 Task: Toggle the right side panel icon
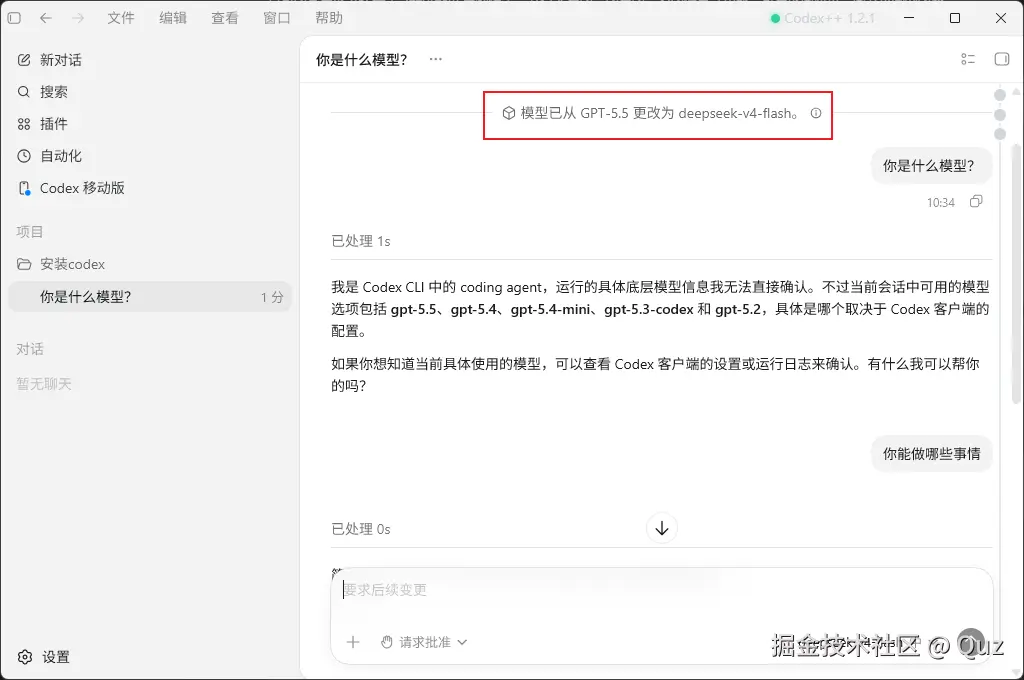point(1002,59)
